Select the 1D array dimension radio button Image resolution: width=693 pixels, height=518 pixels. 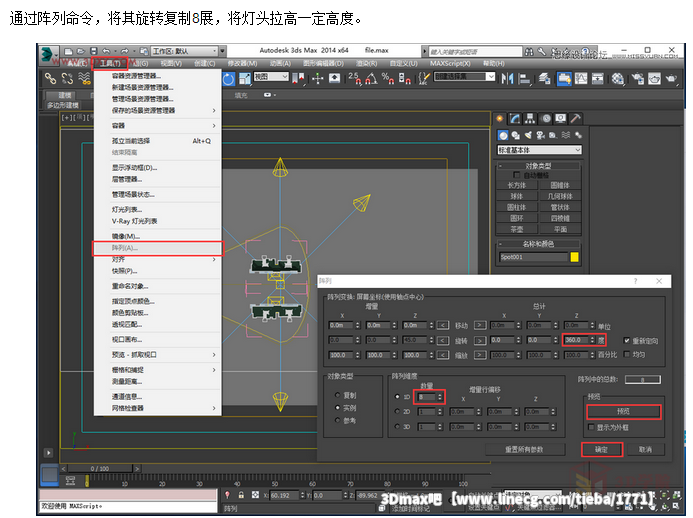[397, 397]
